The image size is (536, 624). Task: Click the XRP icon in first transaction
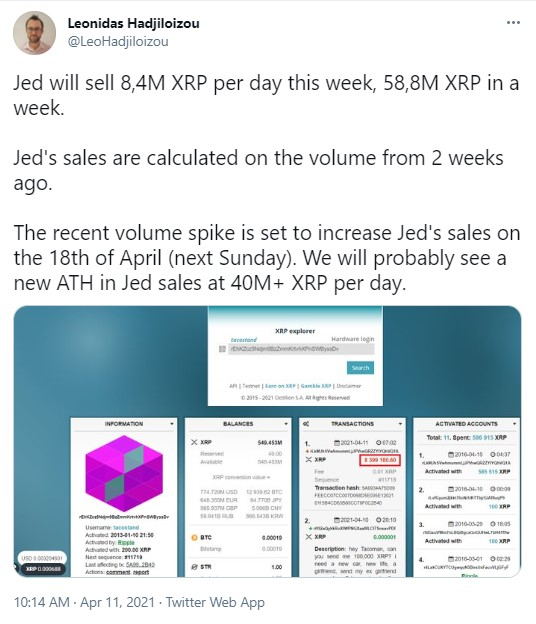(x=308, y=460)
